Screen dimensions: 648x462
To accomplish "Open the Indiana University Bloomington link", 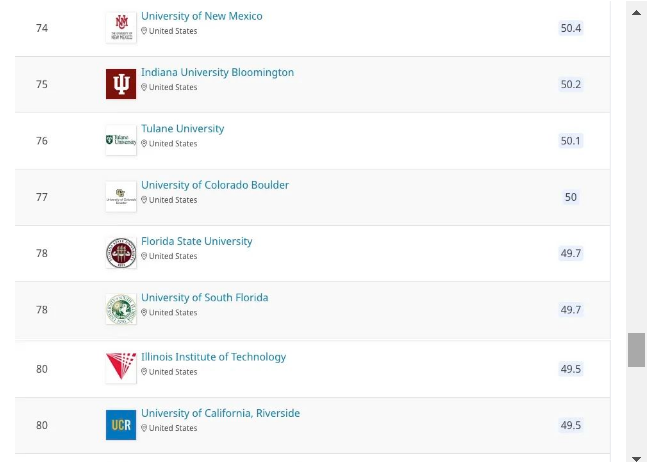I will click(x=217, y=72).
